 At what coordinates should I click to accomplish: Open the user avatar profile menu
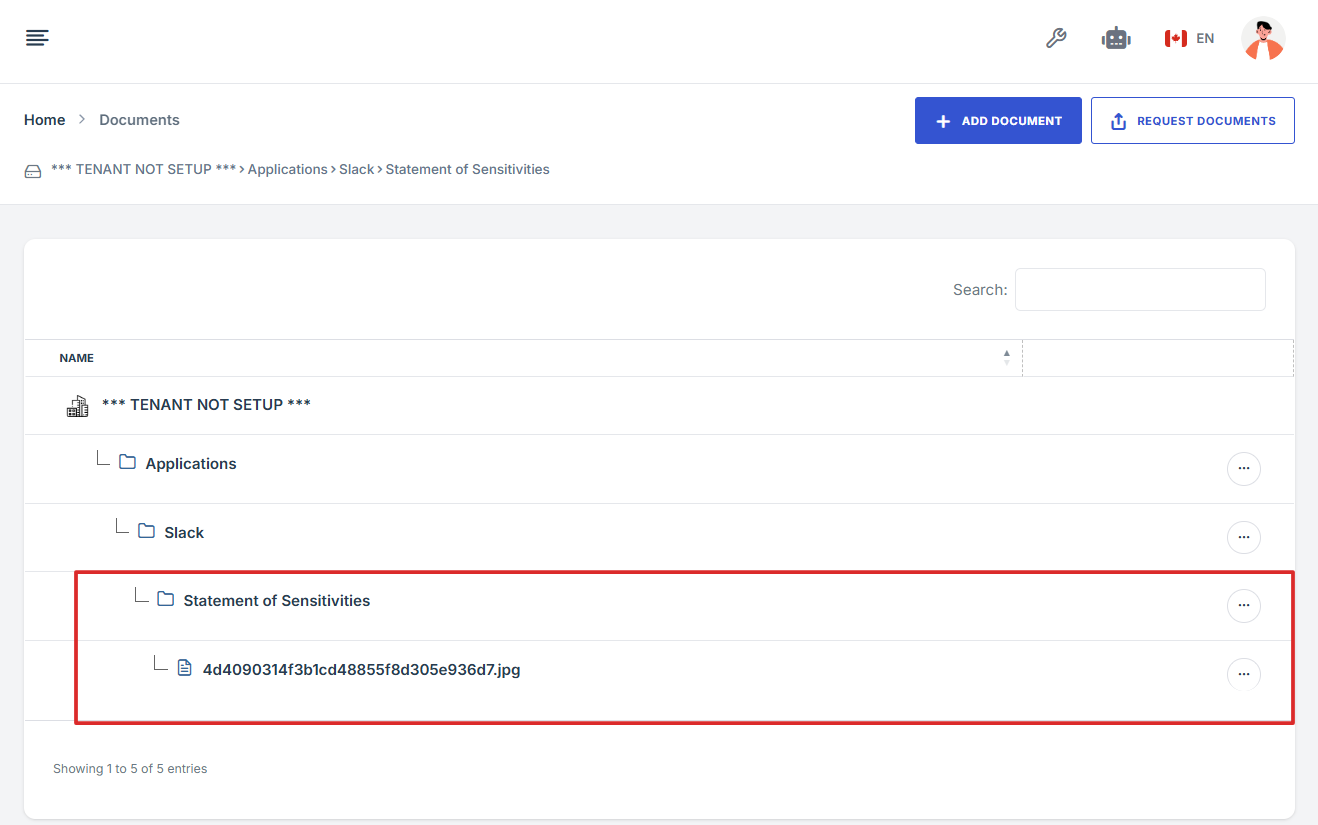[x=1263, y=39]
